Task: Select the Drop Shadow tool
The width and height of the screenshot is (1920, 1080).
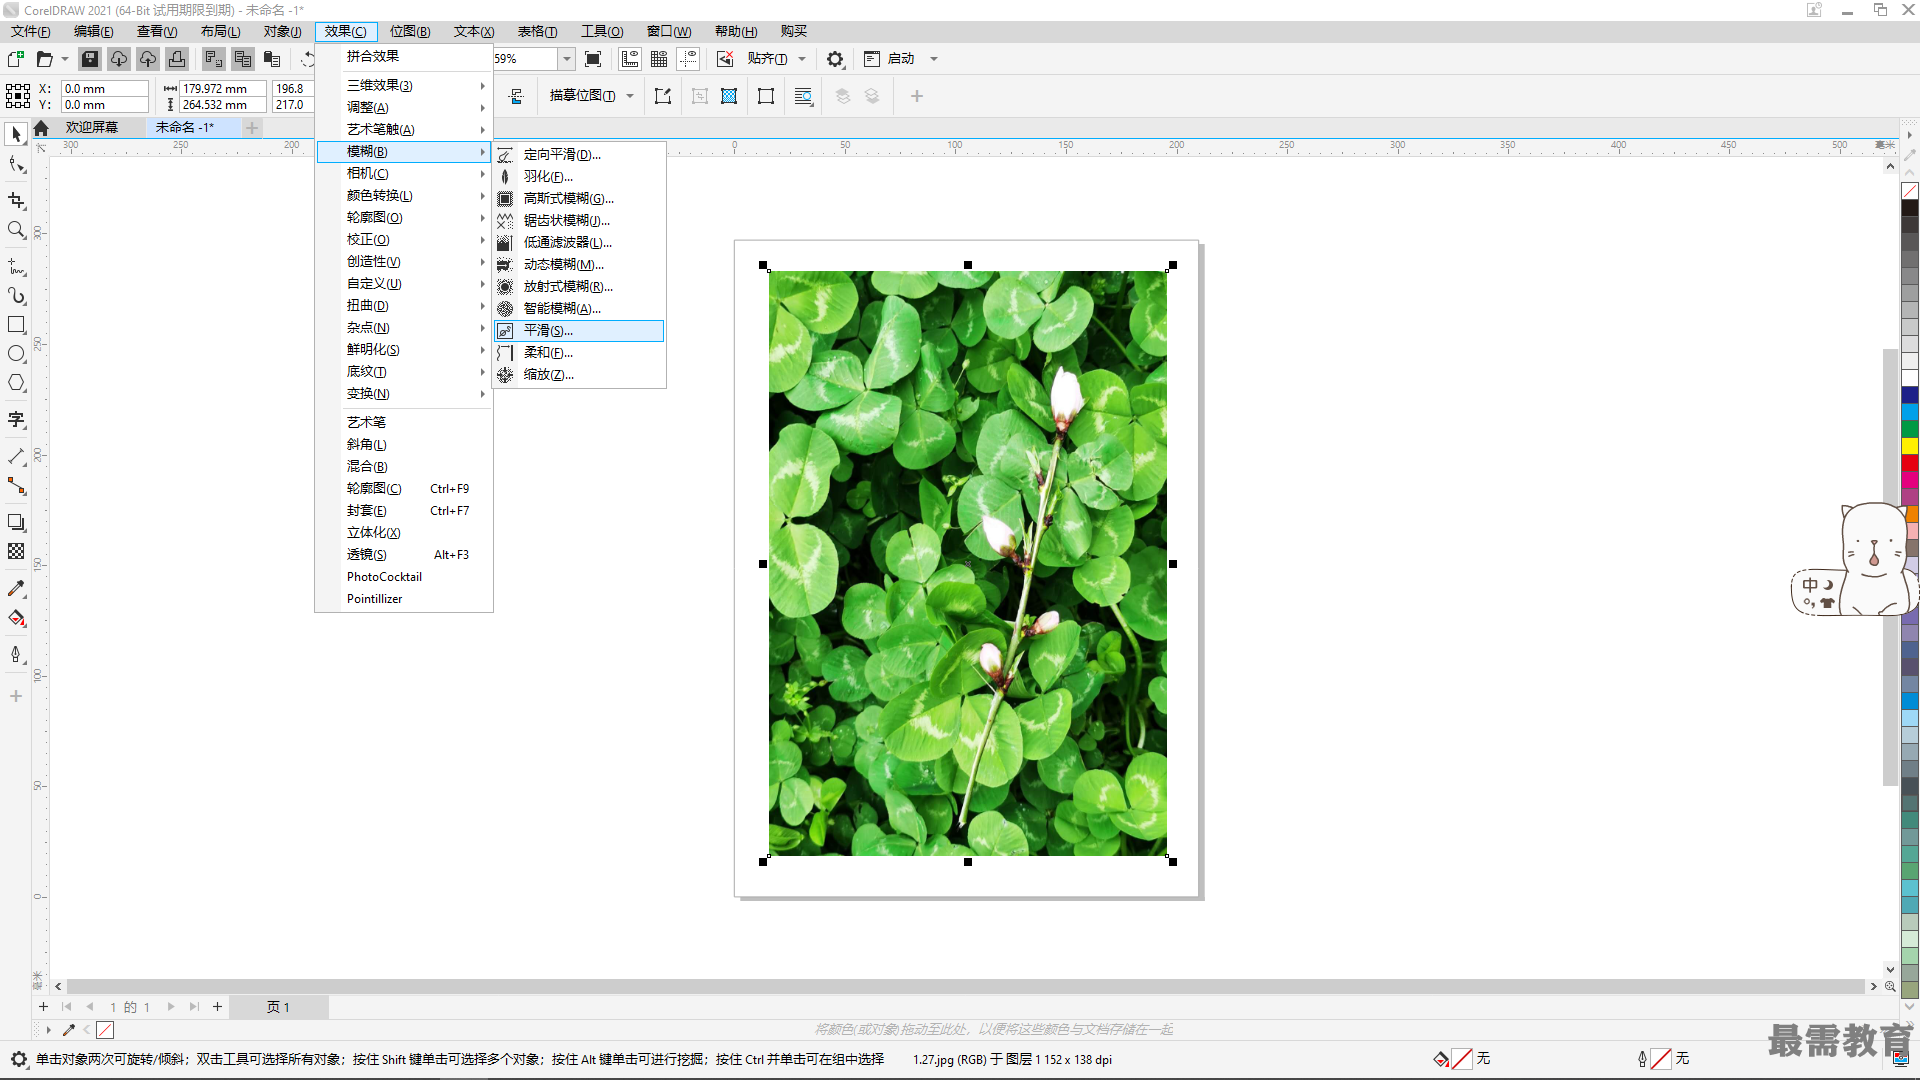Action: click(16, 523)
